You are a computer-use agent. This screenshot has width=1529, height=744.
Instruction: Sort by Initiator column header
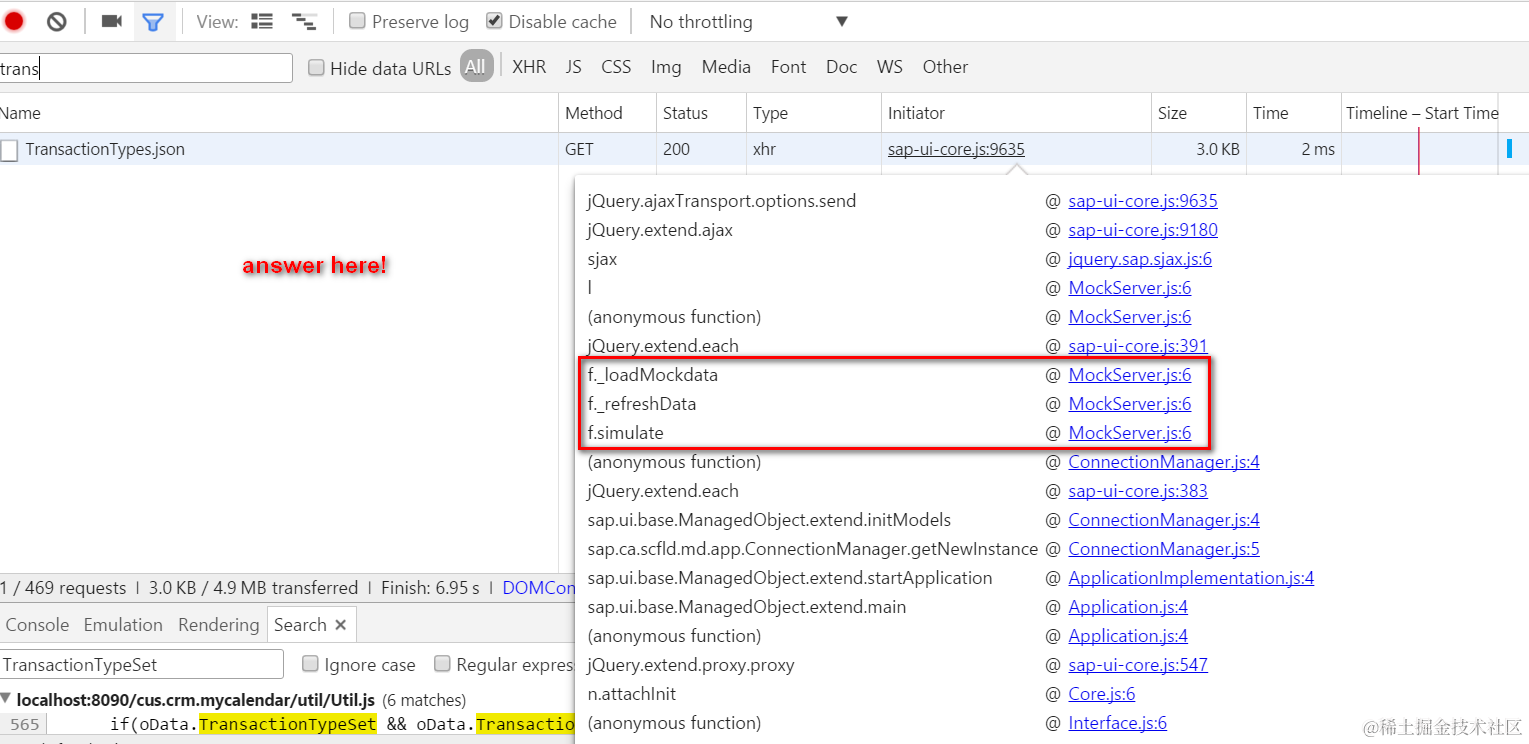1016,113
